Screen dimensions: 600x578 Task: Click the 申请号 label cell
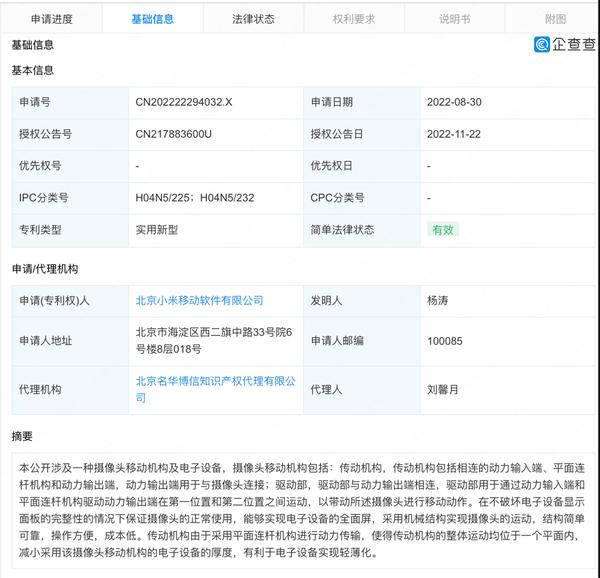[70, 103]
